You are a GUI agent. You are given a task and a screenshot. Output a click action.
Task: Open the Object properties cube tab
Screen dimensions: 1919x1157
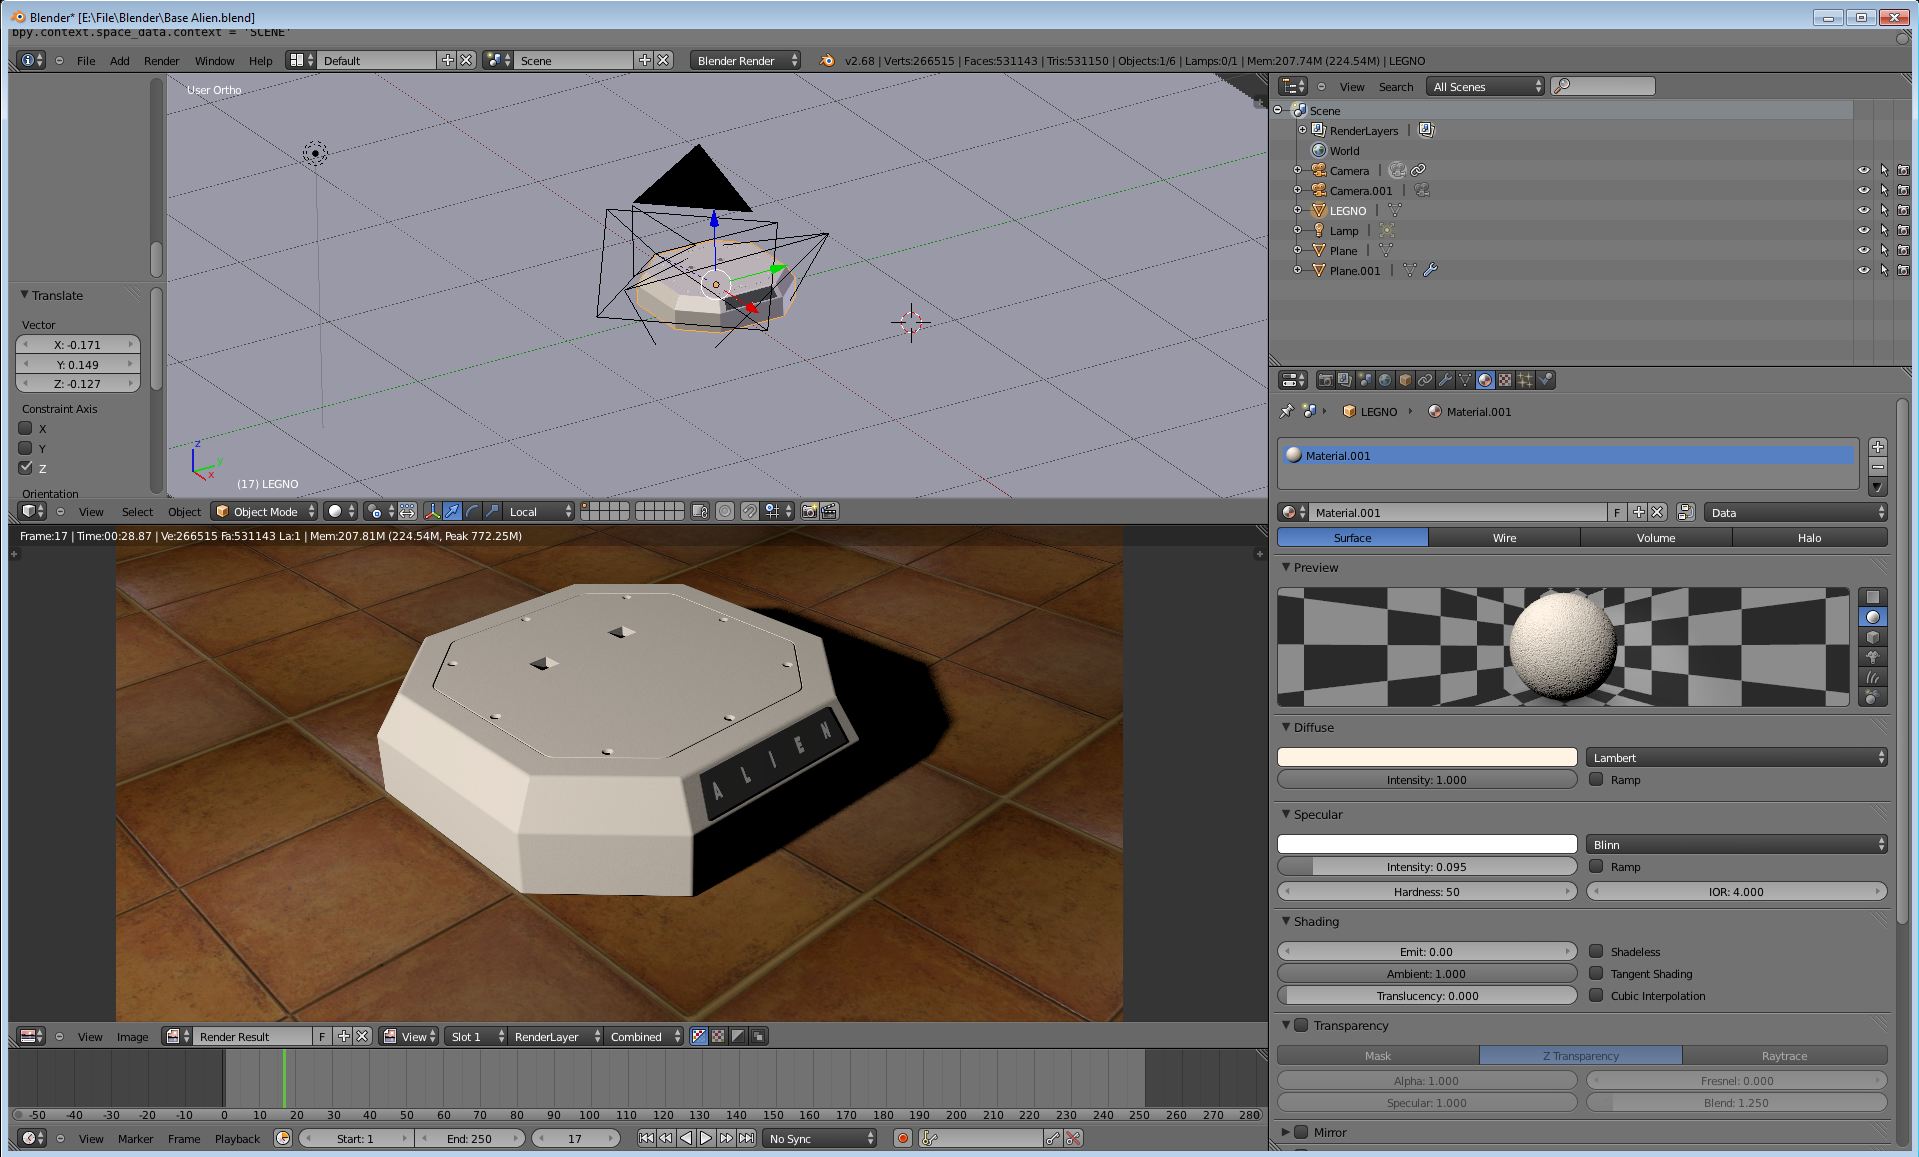(1405, 380)
